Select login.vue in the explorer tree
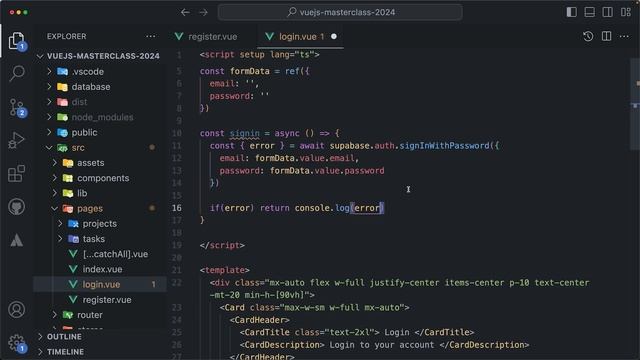The image size is (640, 360). tap(100, 284)
